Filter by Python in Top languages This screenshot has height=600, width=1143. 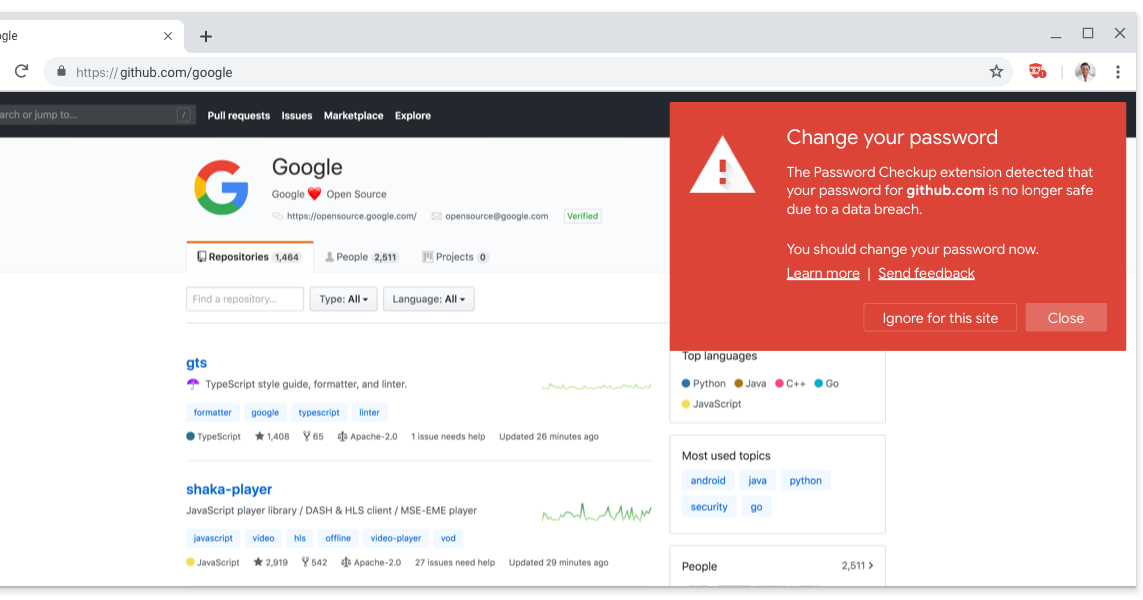point(703,383)
